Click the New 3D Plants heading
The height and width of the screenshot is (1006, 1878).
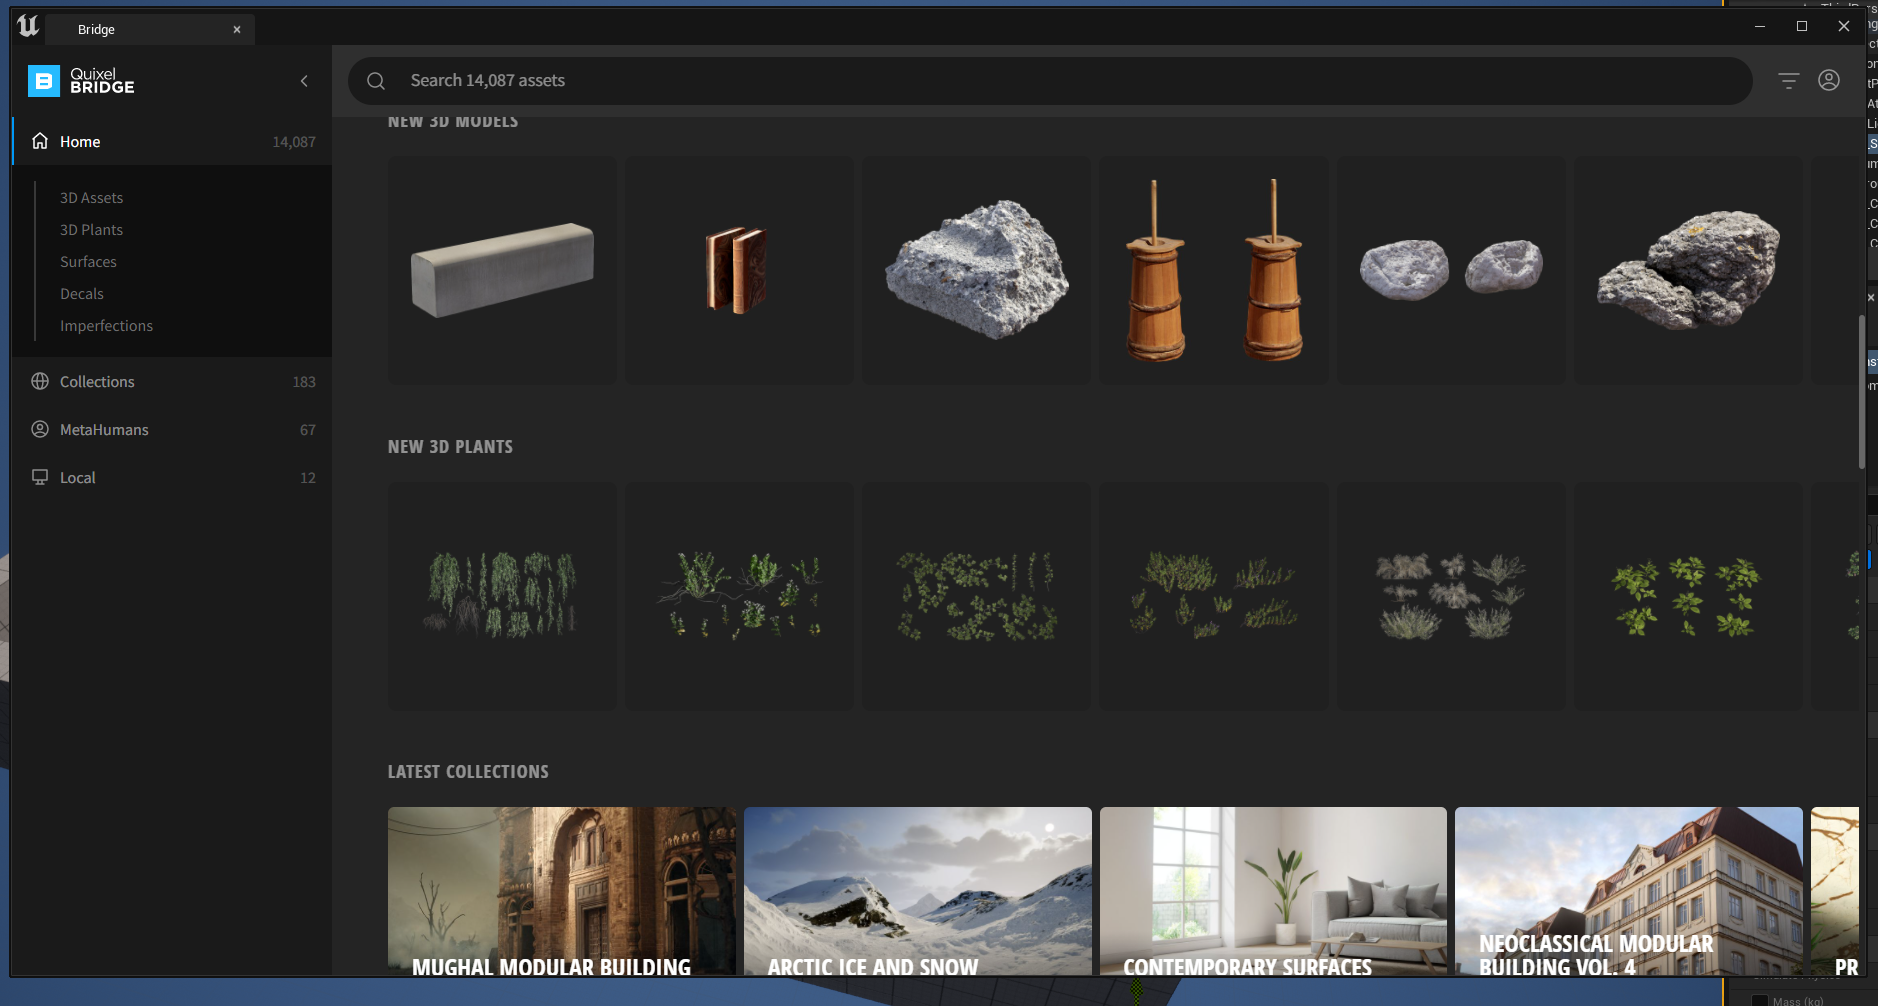click(x=450, y=447)
